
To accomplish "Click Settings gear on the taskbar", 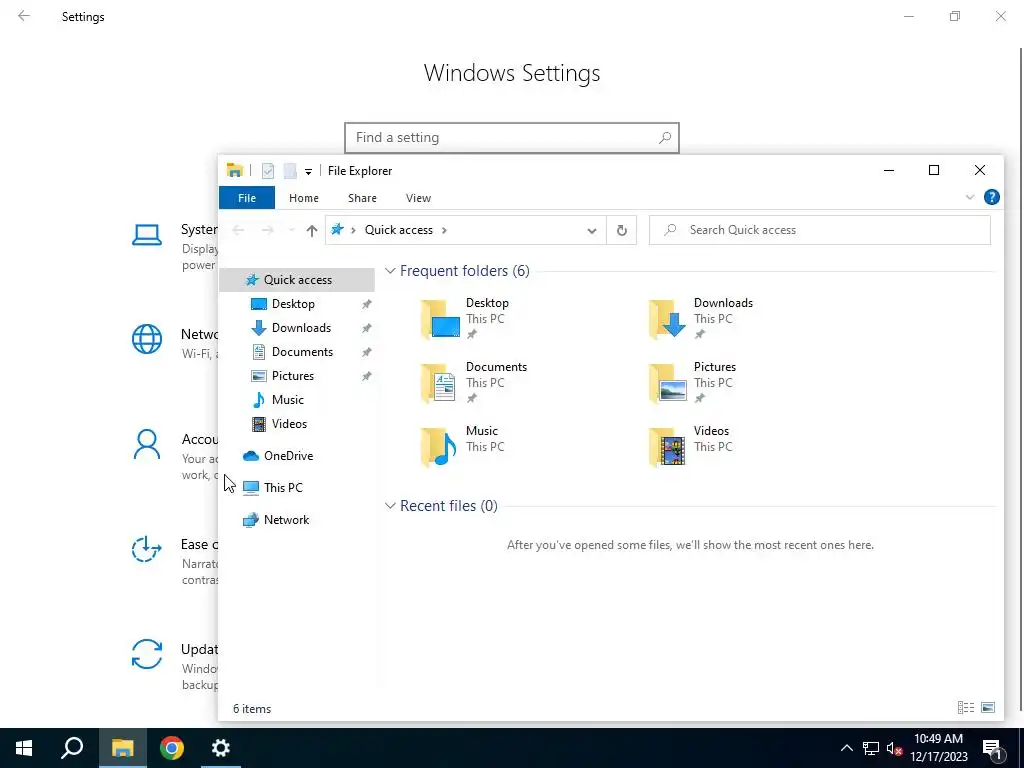I will [221, 748].
